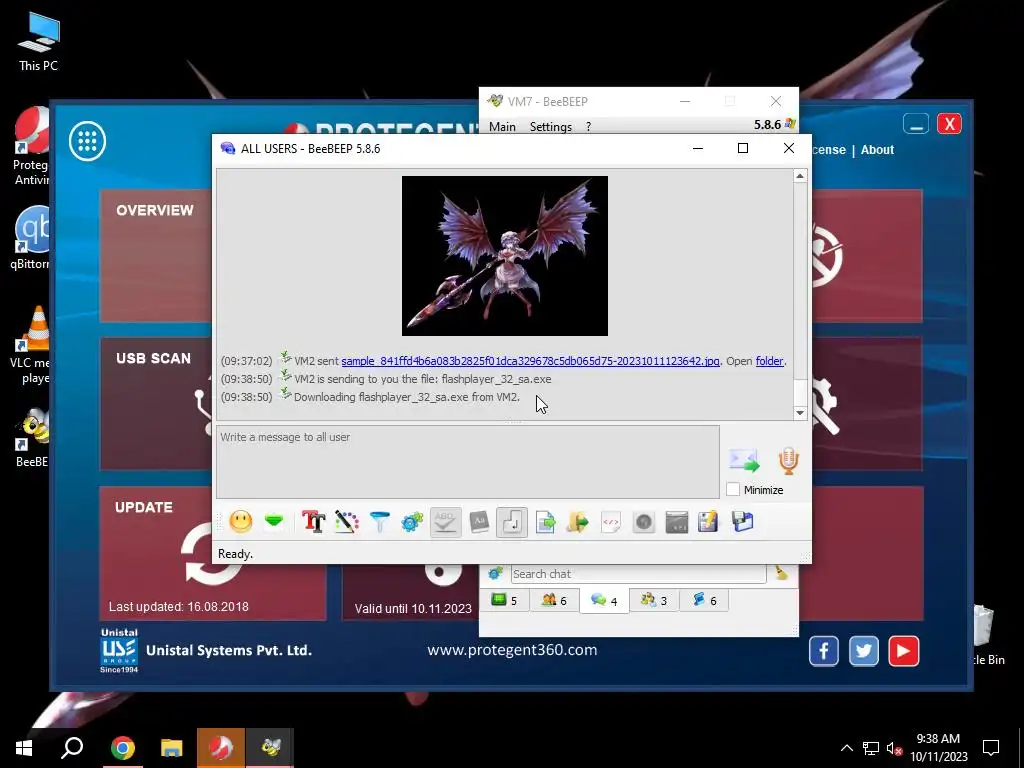Switch to the groups tab showing 3
This screenshot has height=768, width=1024.
point(654,600)
